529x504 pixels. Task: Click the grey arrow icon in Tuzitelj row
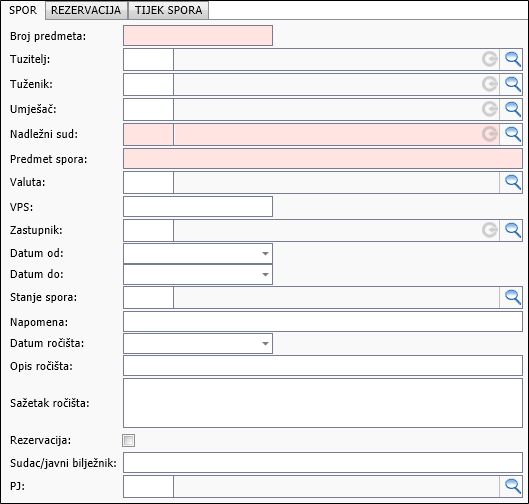[490, 59]
